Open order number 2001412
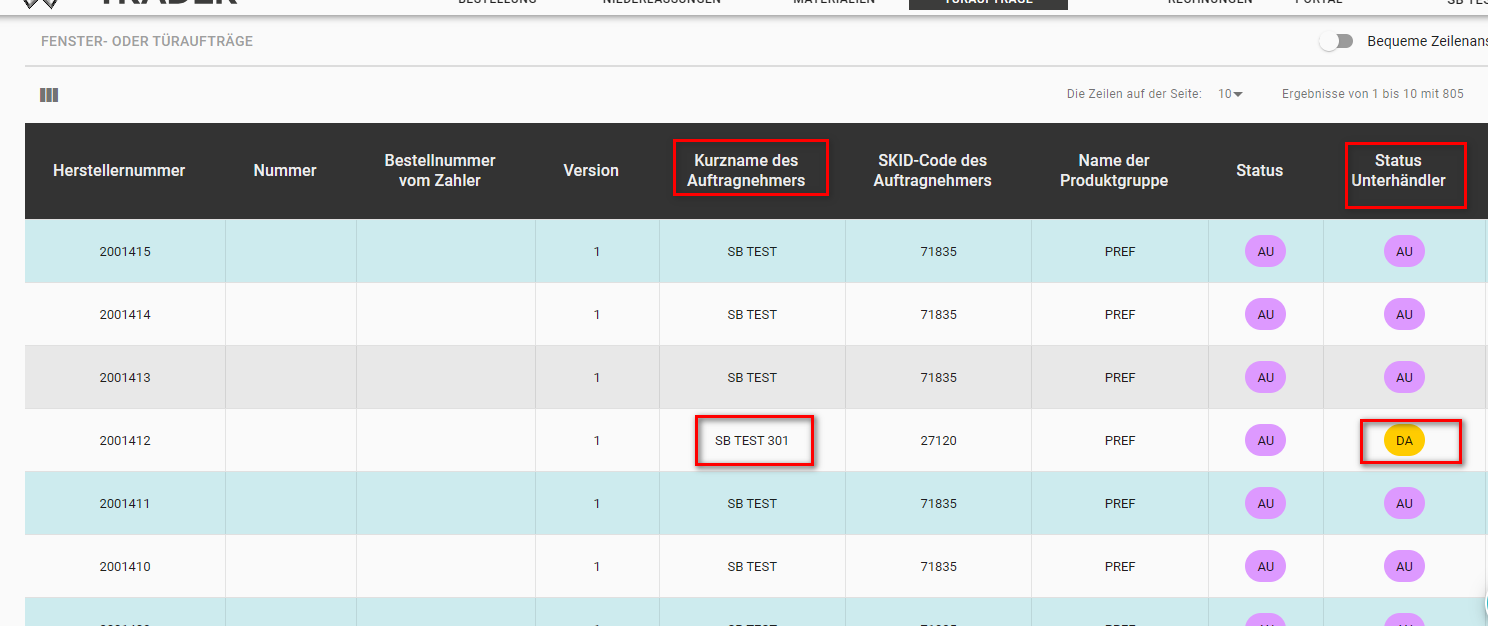This screenshot has height=626, width=1488. pos(125,441)
